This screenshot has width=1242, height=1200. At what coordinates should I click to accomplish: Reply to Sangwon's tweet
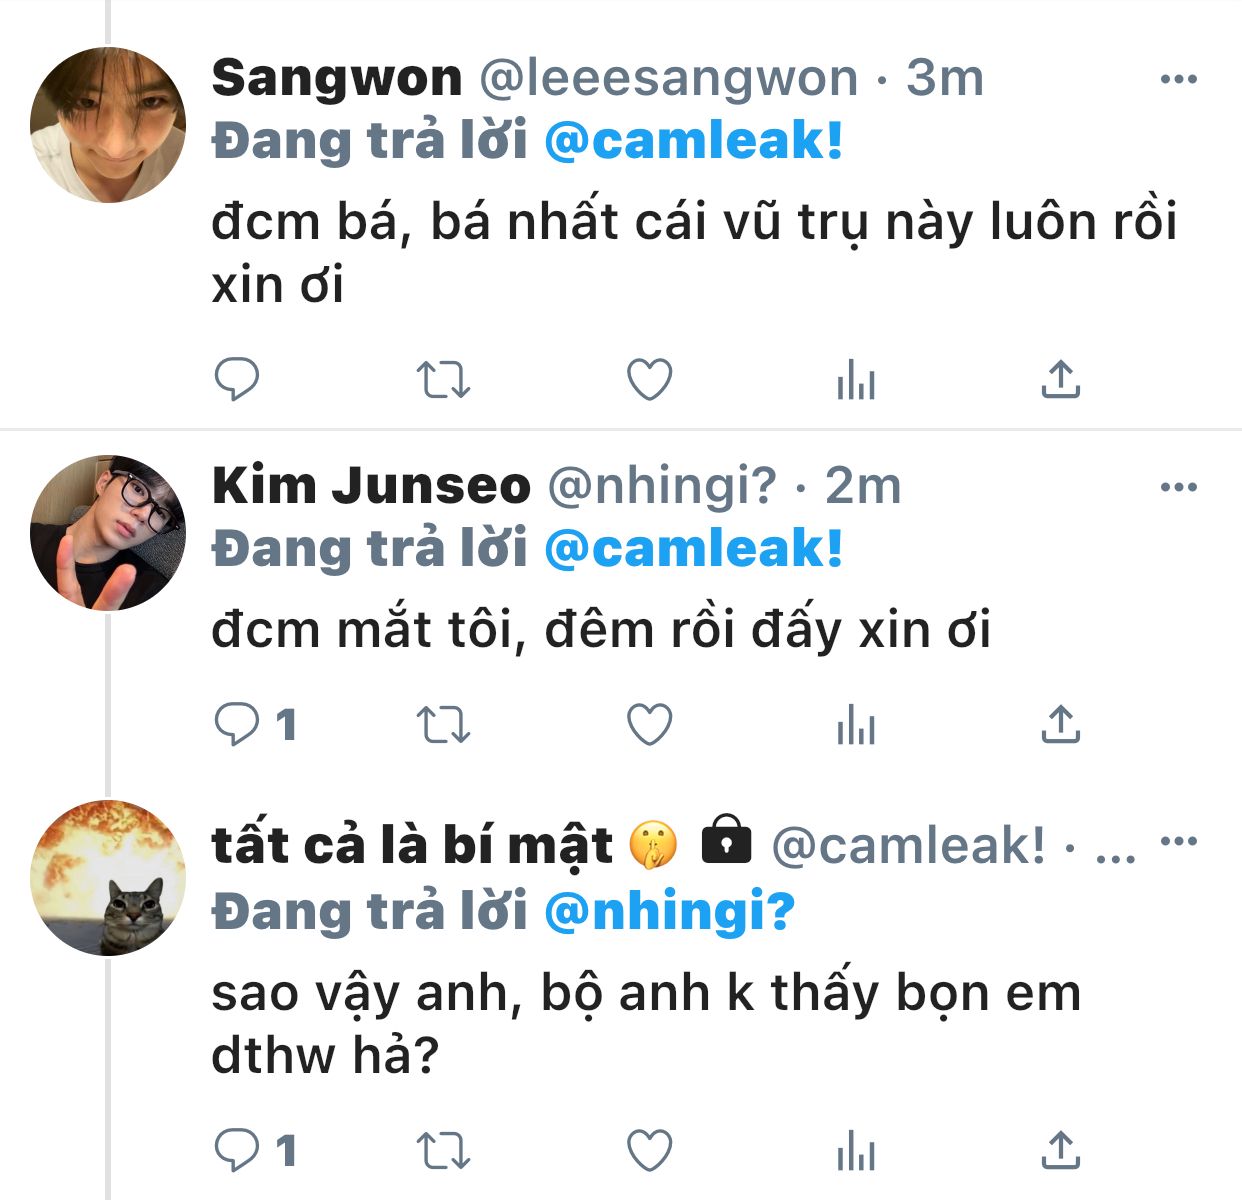pos(237,380)
